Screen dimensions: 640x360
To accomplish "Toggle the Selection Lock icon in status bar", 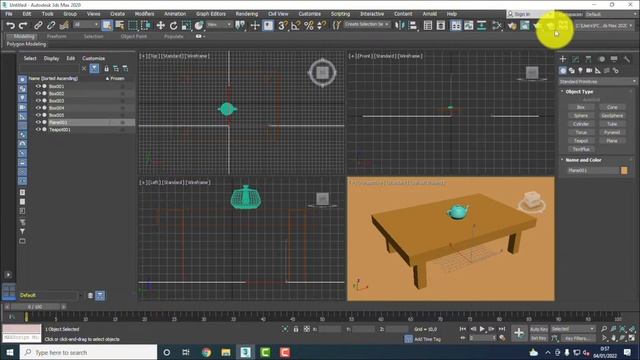I will [x=296, y=329].
